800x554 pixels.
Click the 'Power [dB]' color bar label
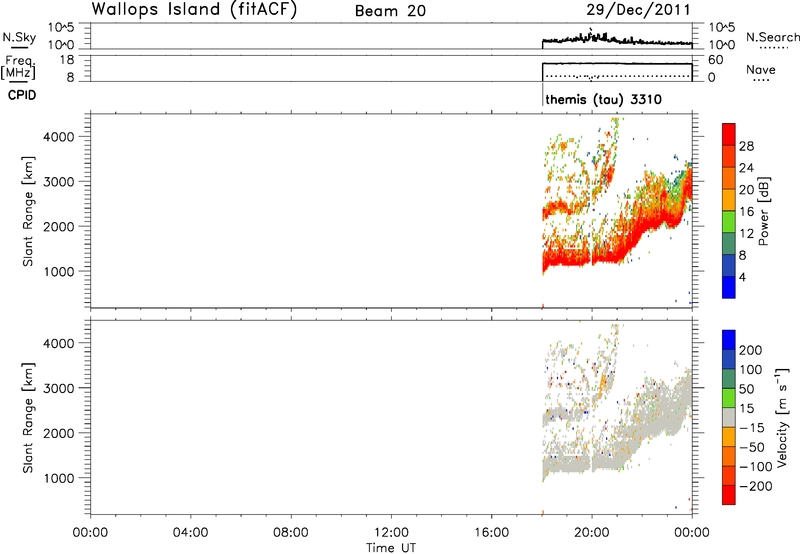click(x=764, y=211)
